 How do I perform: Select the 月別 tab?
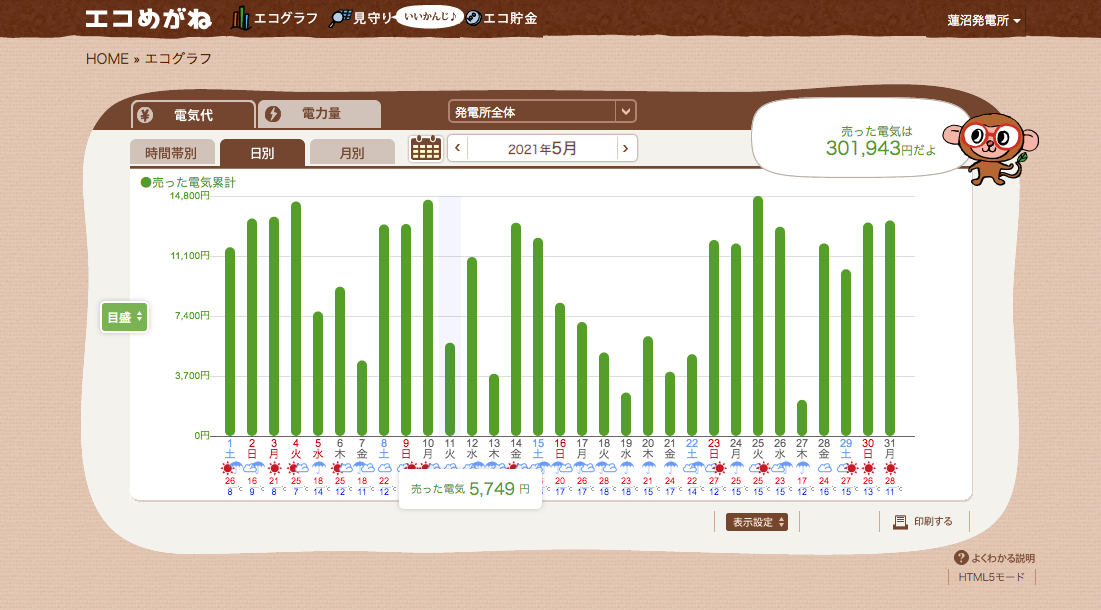351,153
